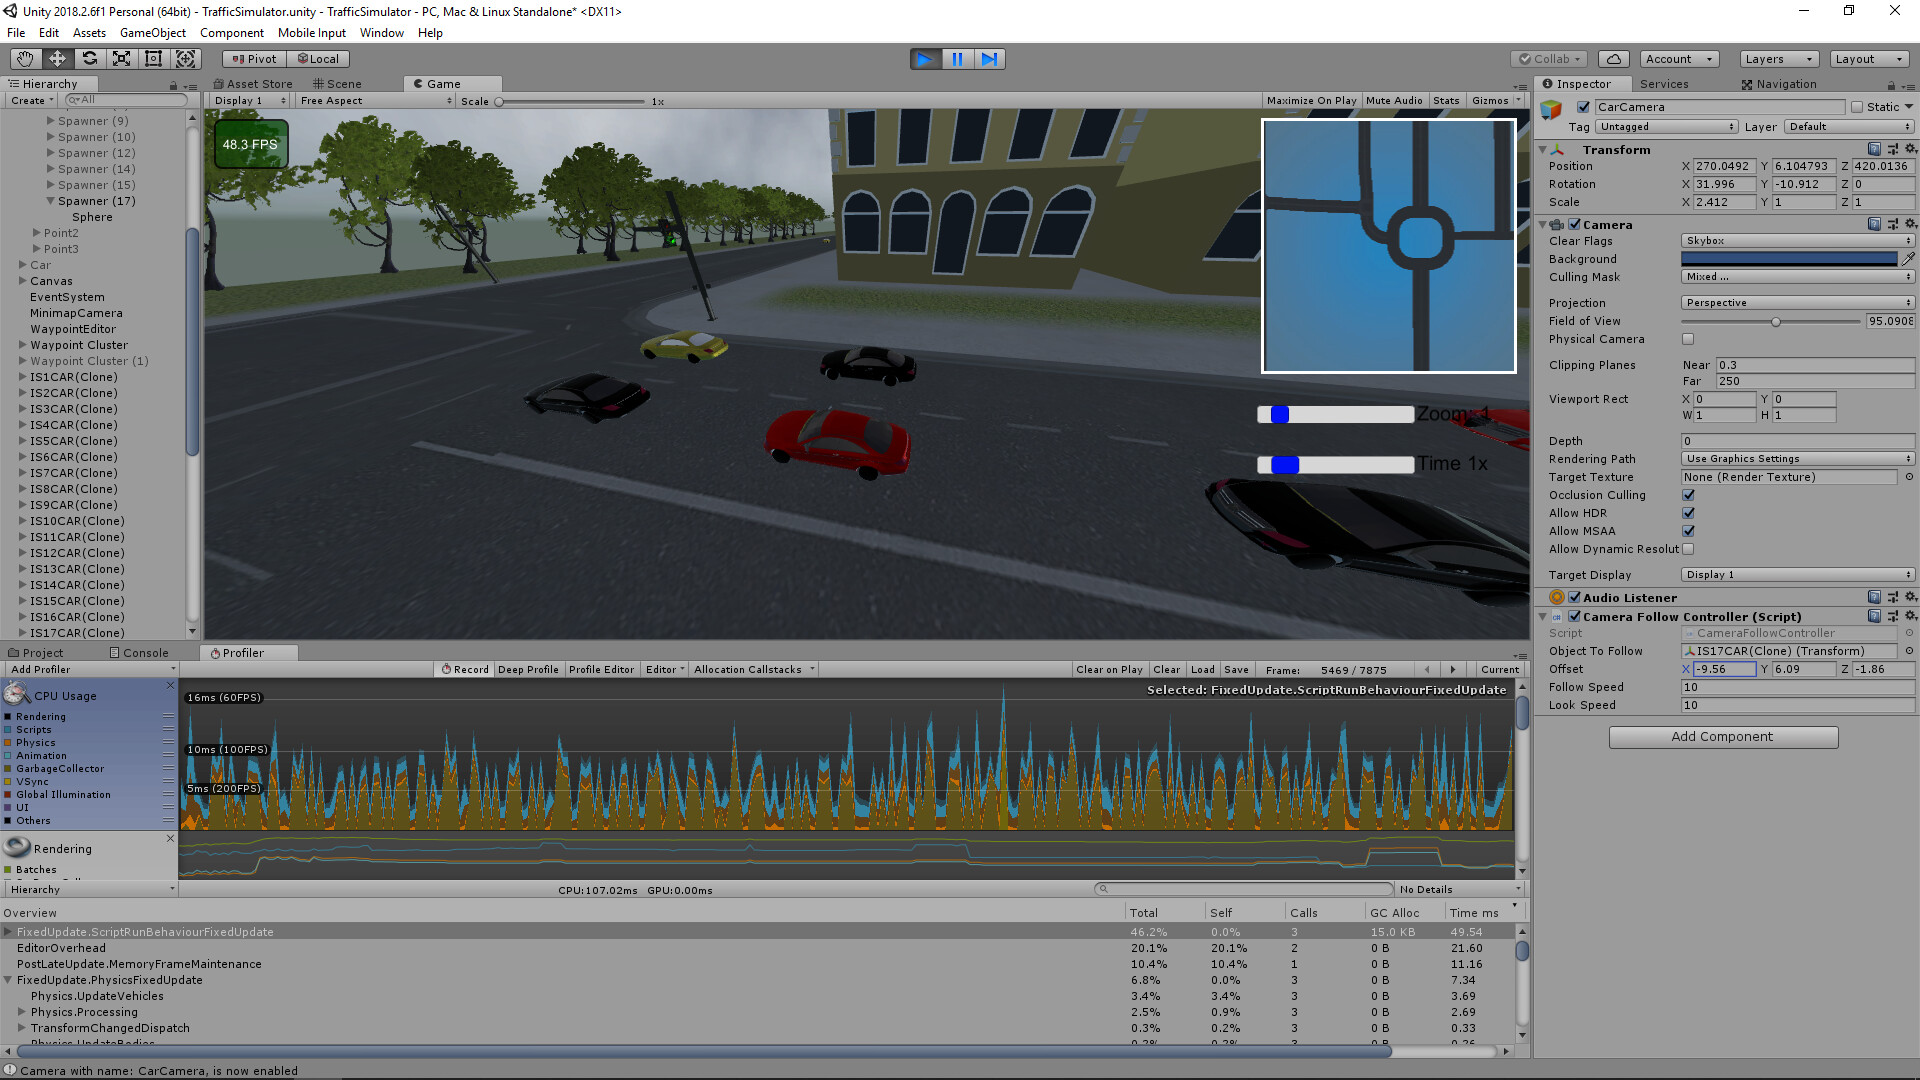Open the cloud services icon
The width and height of the screenshot is (1920, 1080).
tap(1613, 59)
